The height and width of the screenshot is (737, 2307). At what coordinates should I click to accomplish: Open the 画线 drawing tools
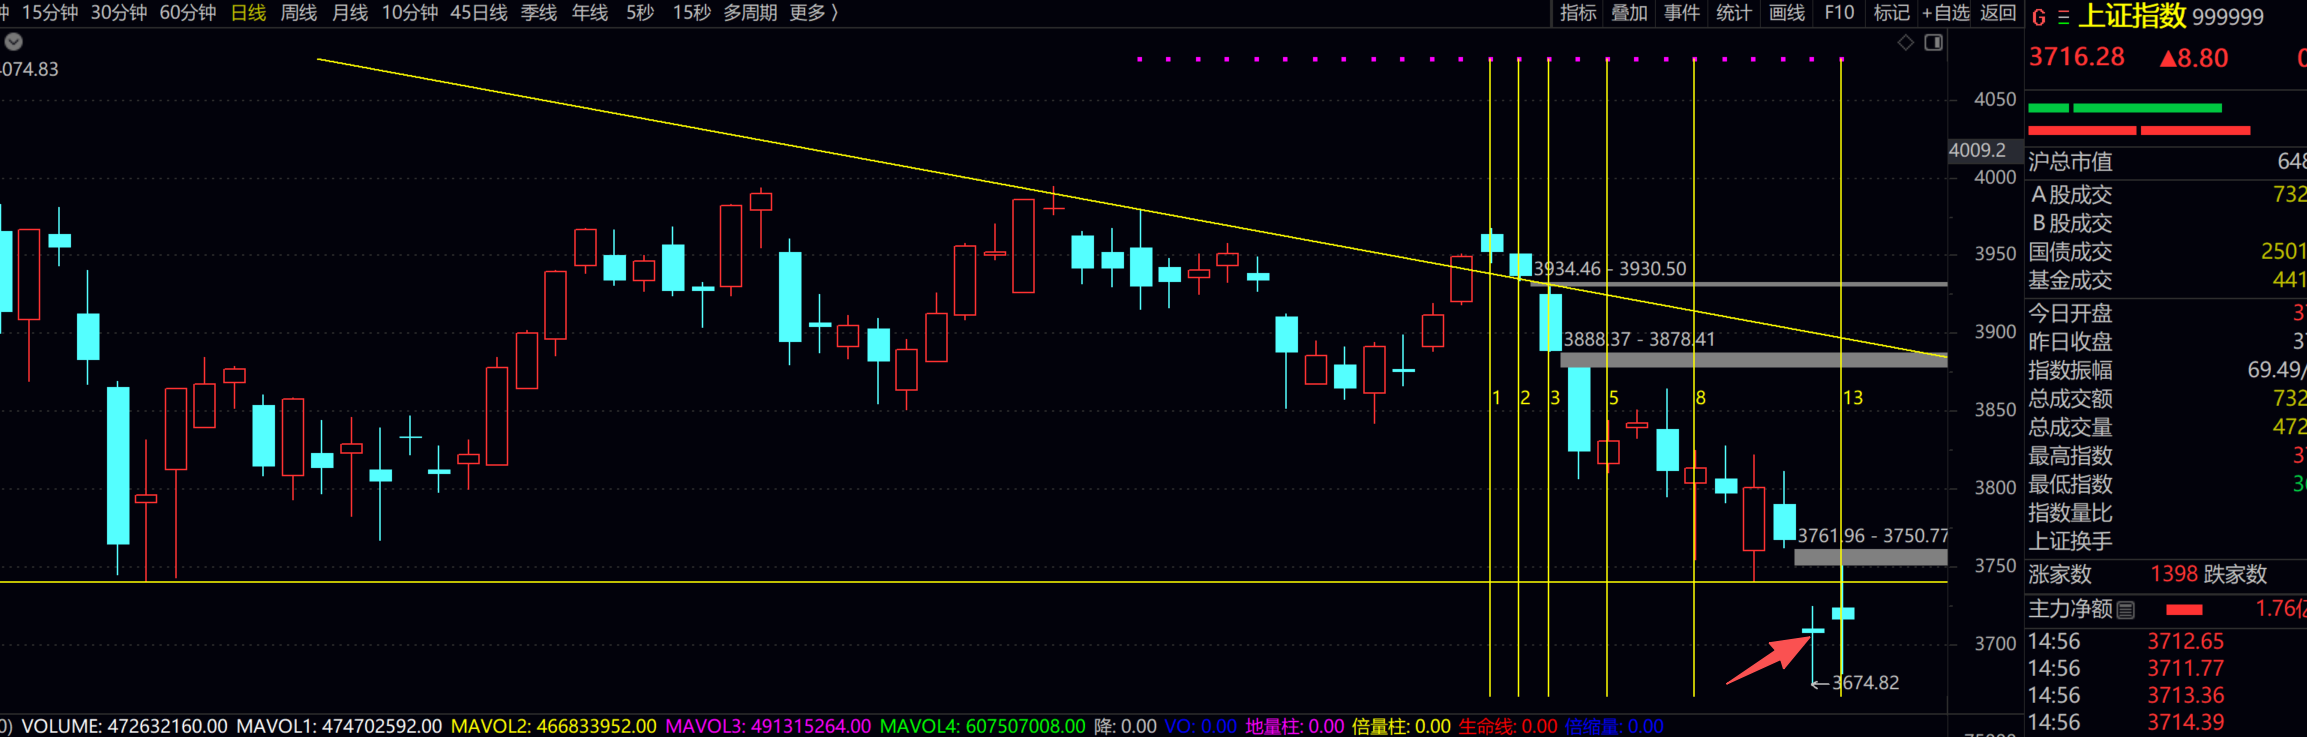coord(1787,13)
